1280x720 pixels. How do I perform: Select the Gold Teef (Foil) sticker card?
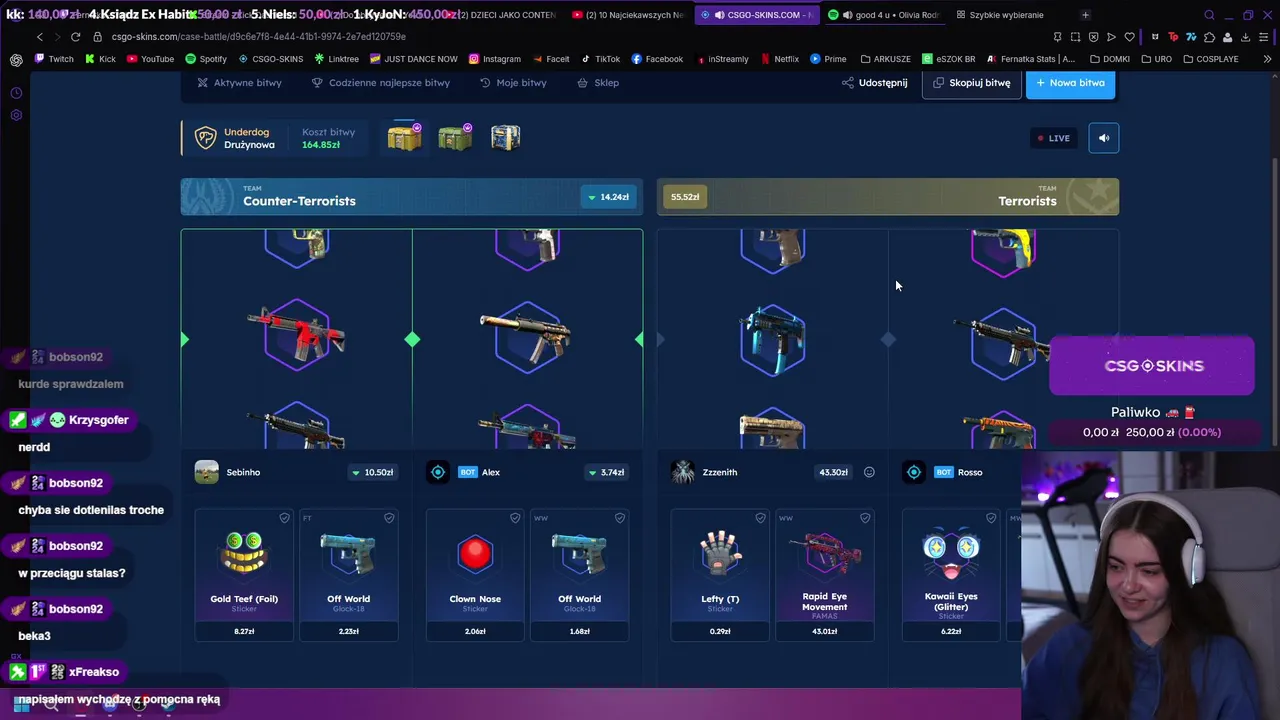coord(244,575)
